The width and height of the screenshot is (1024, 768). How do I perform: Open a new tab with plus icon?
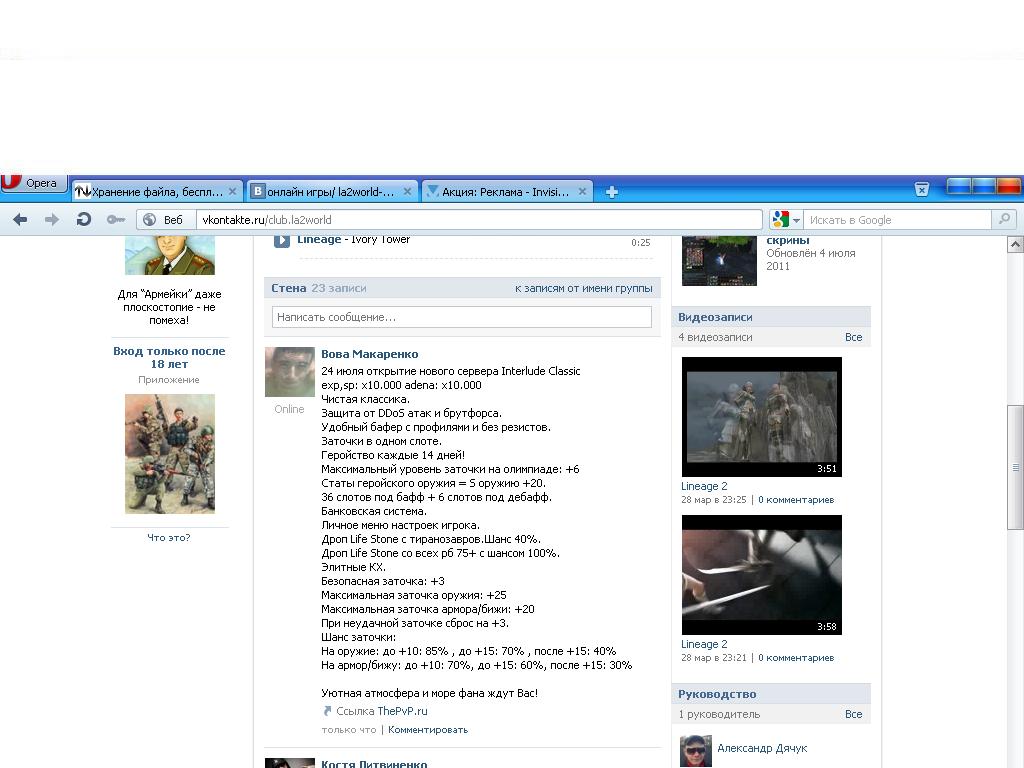coord(612,192)
